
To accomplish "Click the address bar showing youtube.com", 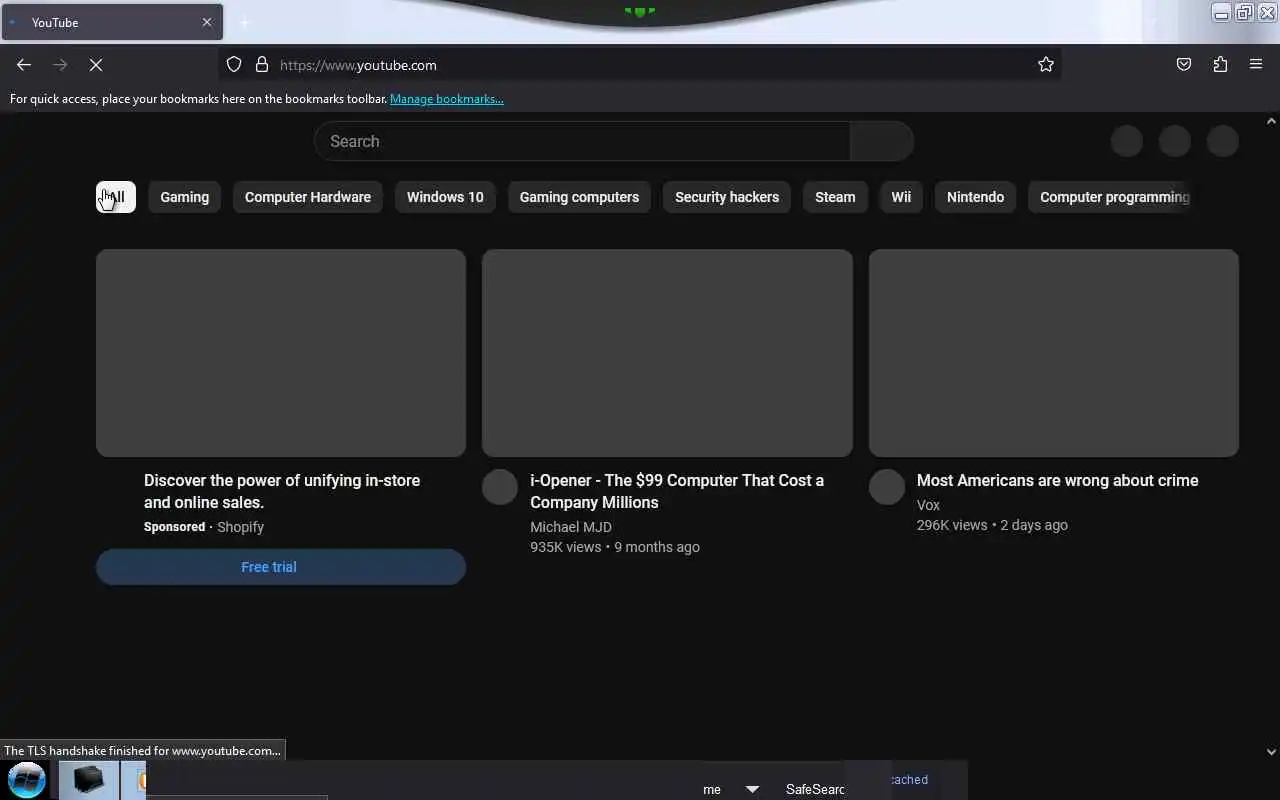I will pos(640,65).
